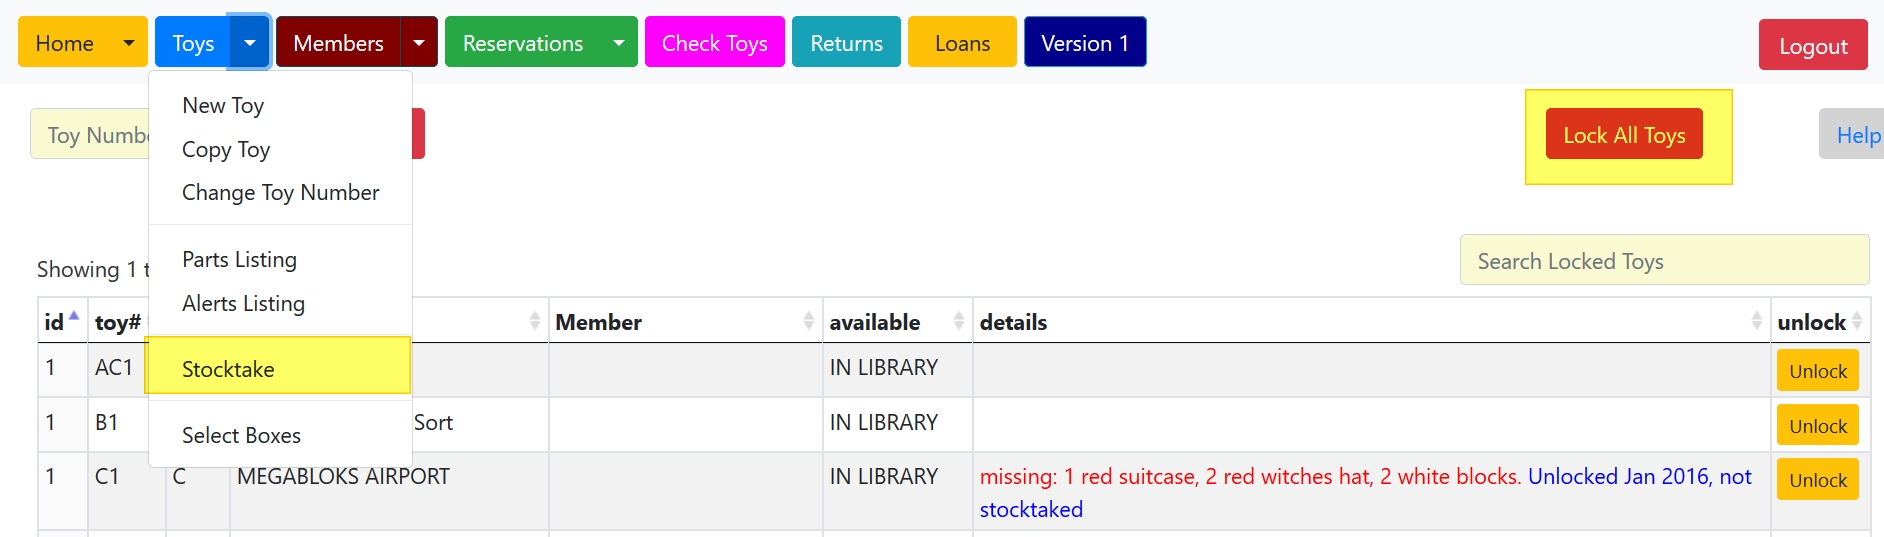Open the Home dropdown arrow
This screenshot has width=1884, height=537.
[128, 43]
